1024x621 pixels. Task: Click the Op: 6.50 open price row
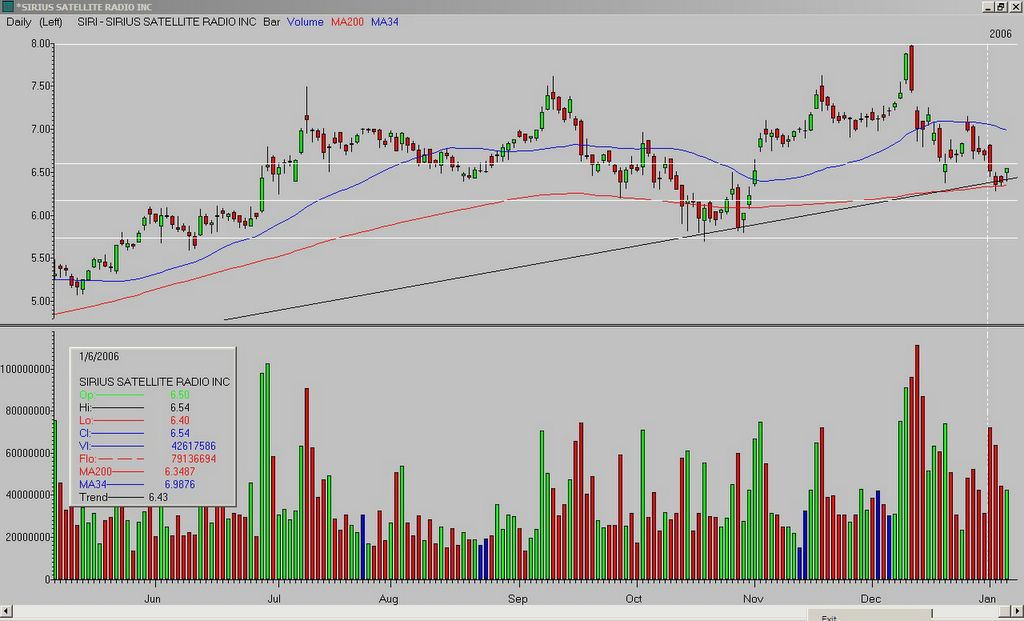pyautogui.click(x=135, y=395)
